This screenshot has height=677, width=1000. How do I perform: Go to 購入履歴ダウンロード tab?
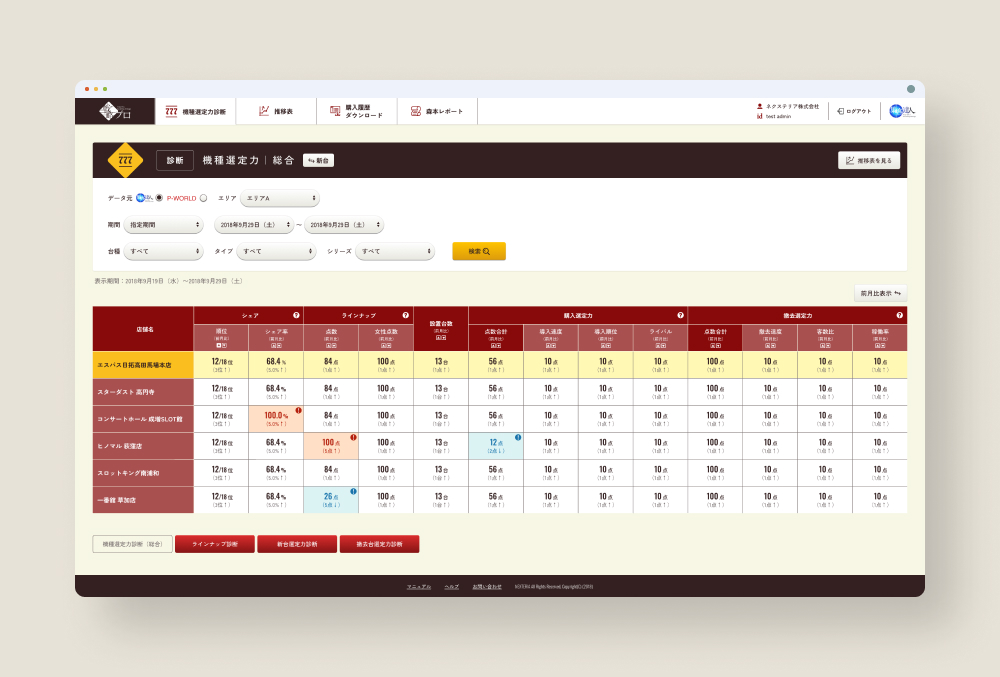click(x=357, y=111)
